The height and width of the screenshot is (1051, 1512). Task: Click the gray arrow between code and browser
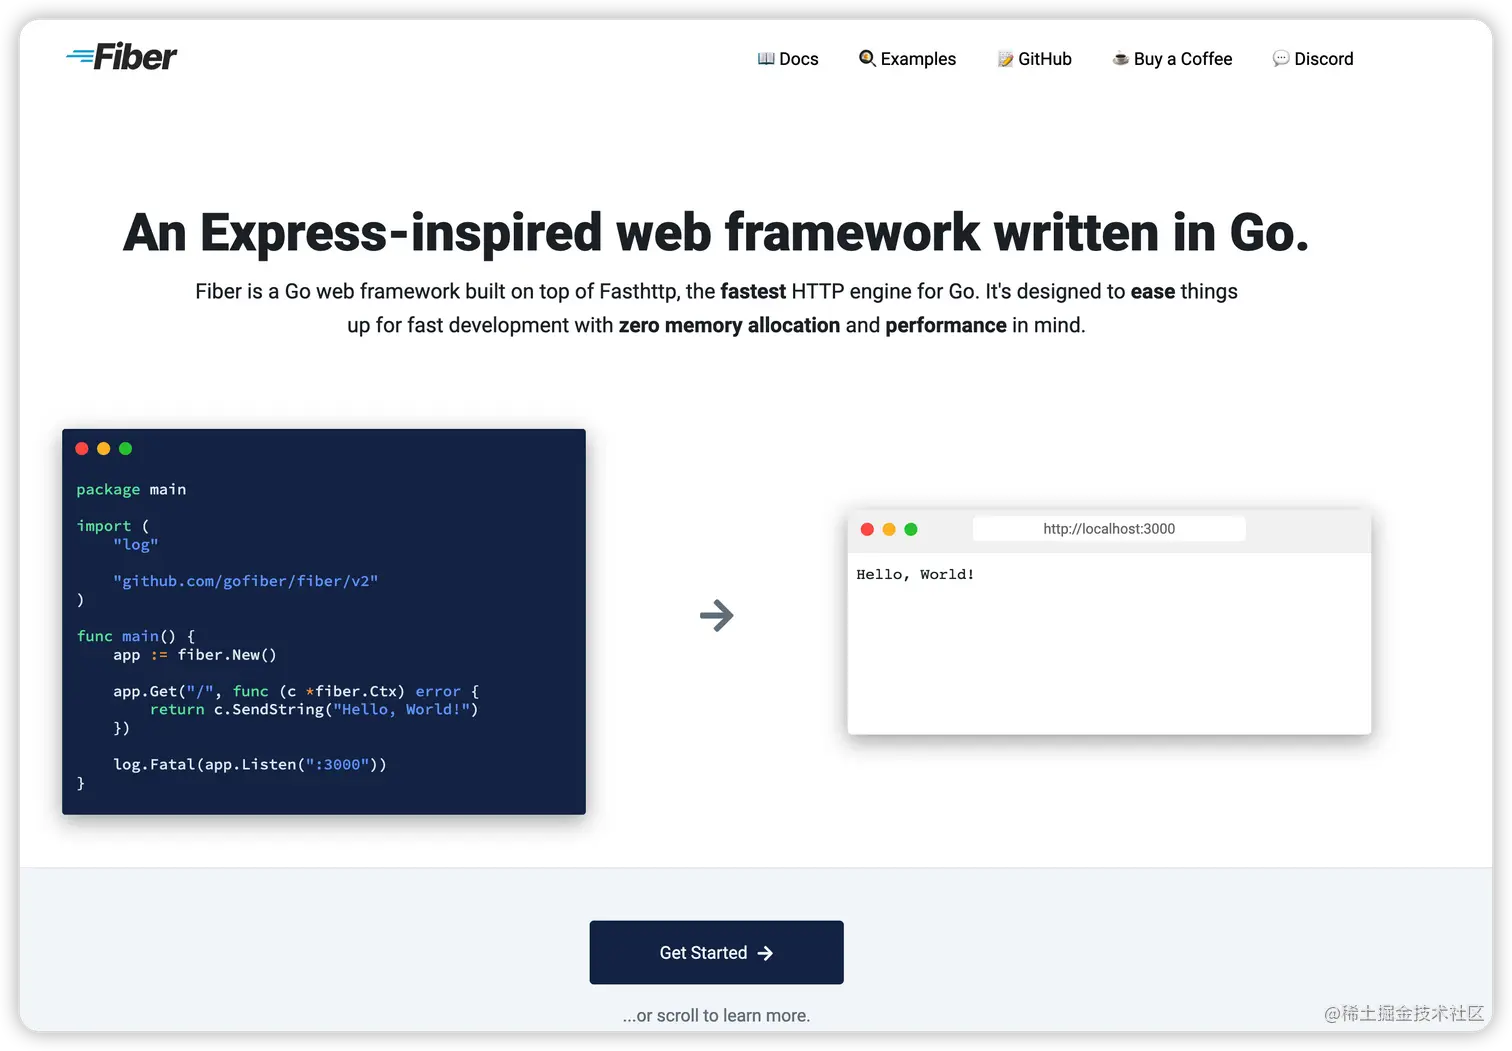click(x=716, y=615)
